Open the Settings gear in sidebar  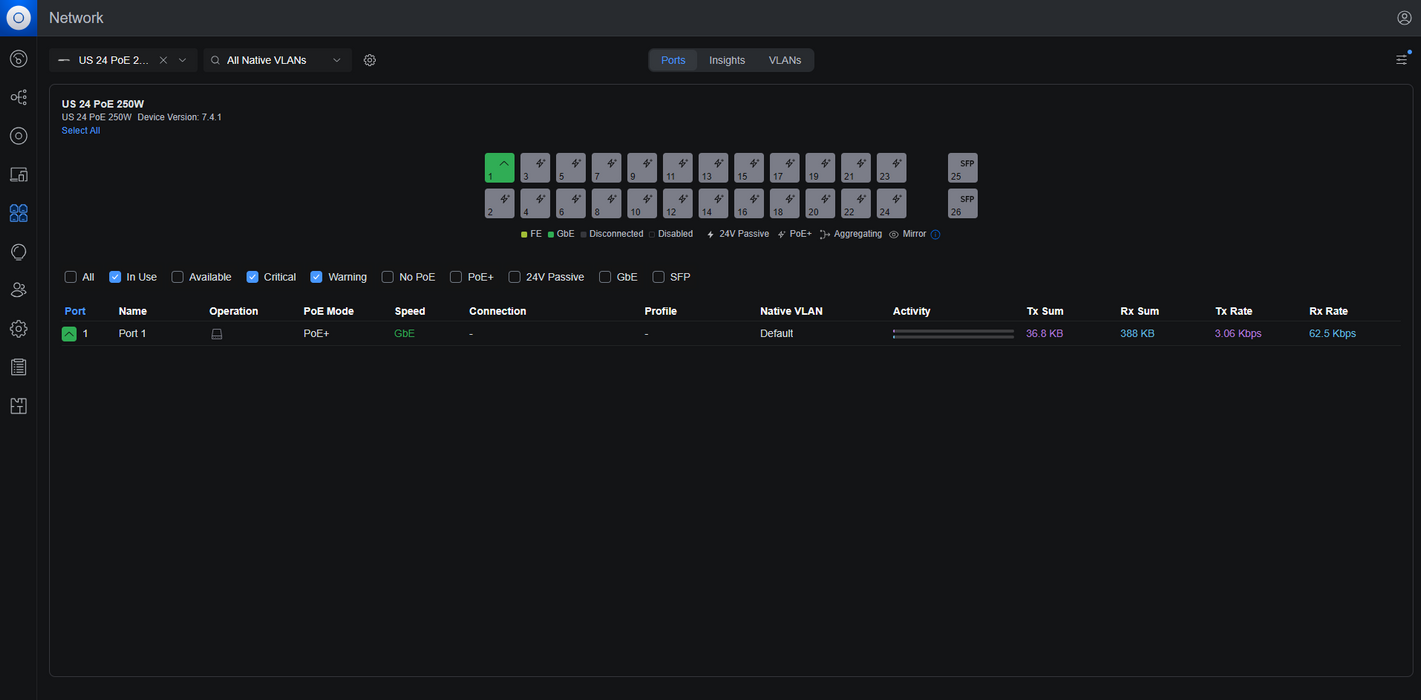pyautogui.click(x=18, y=328)
